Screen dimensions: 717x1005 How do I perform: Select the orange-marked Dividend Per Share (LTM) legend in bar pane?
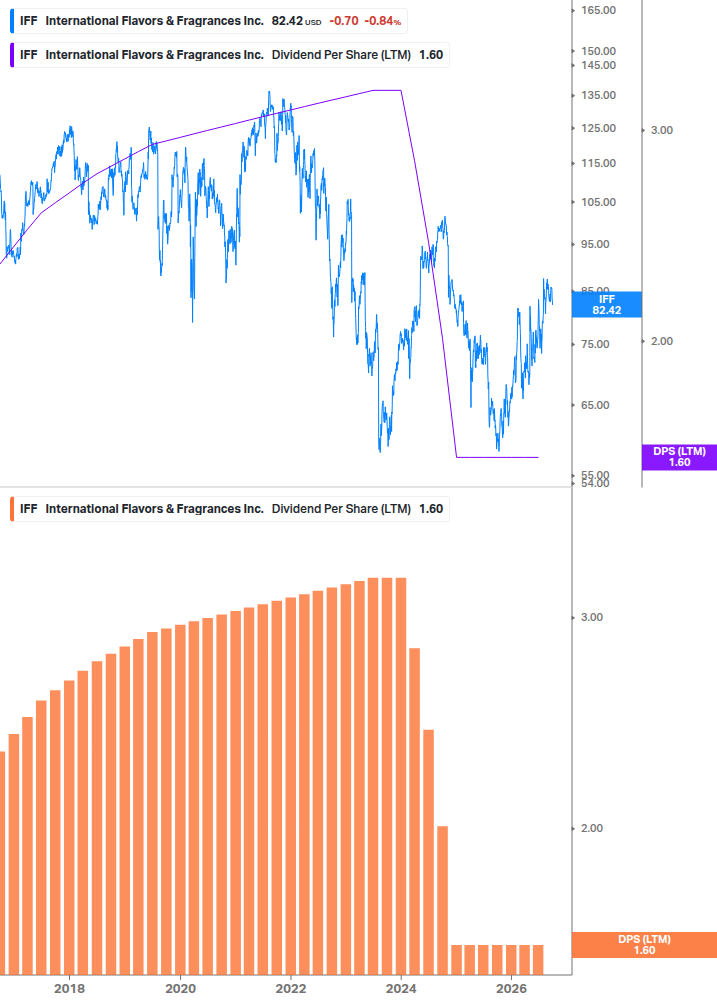[x=231, y=509]
